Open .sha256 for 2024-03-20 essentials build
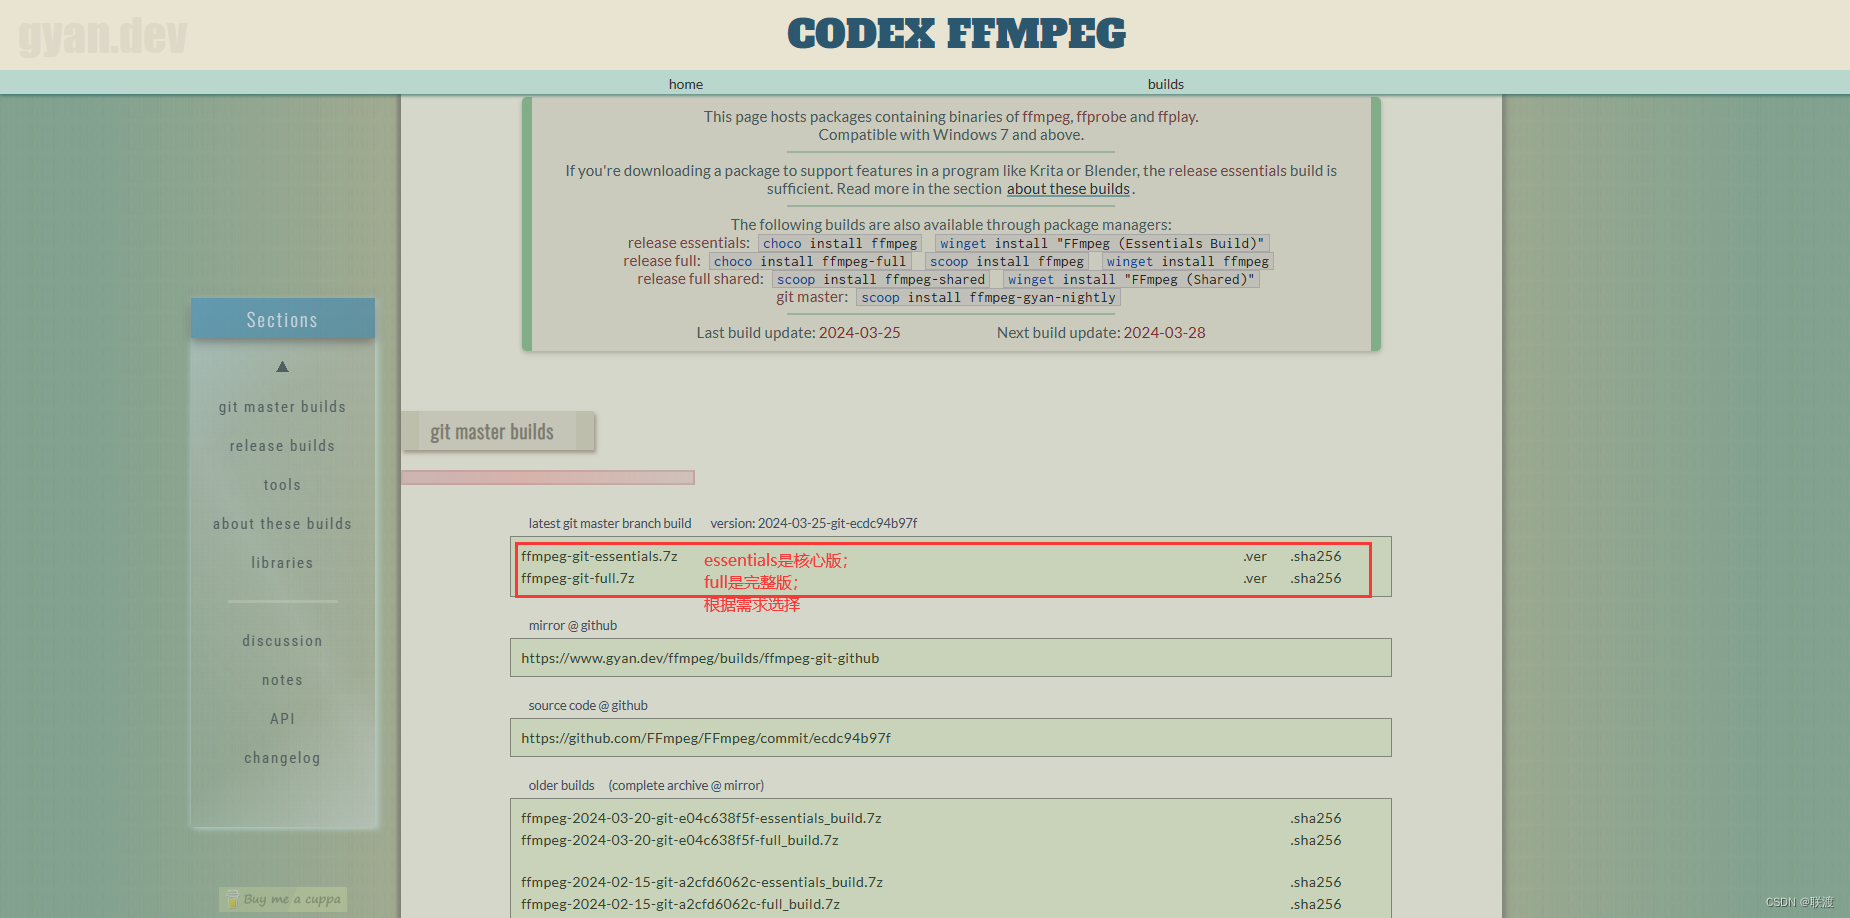 1316,818
